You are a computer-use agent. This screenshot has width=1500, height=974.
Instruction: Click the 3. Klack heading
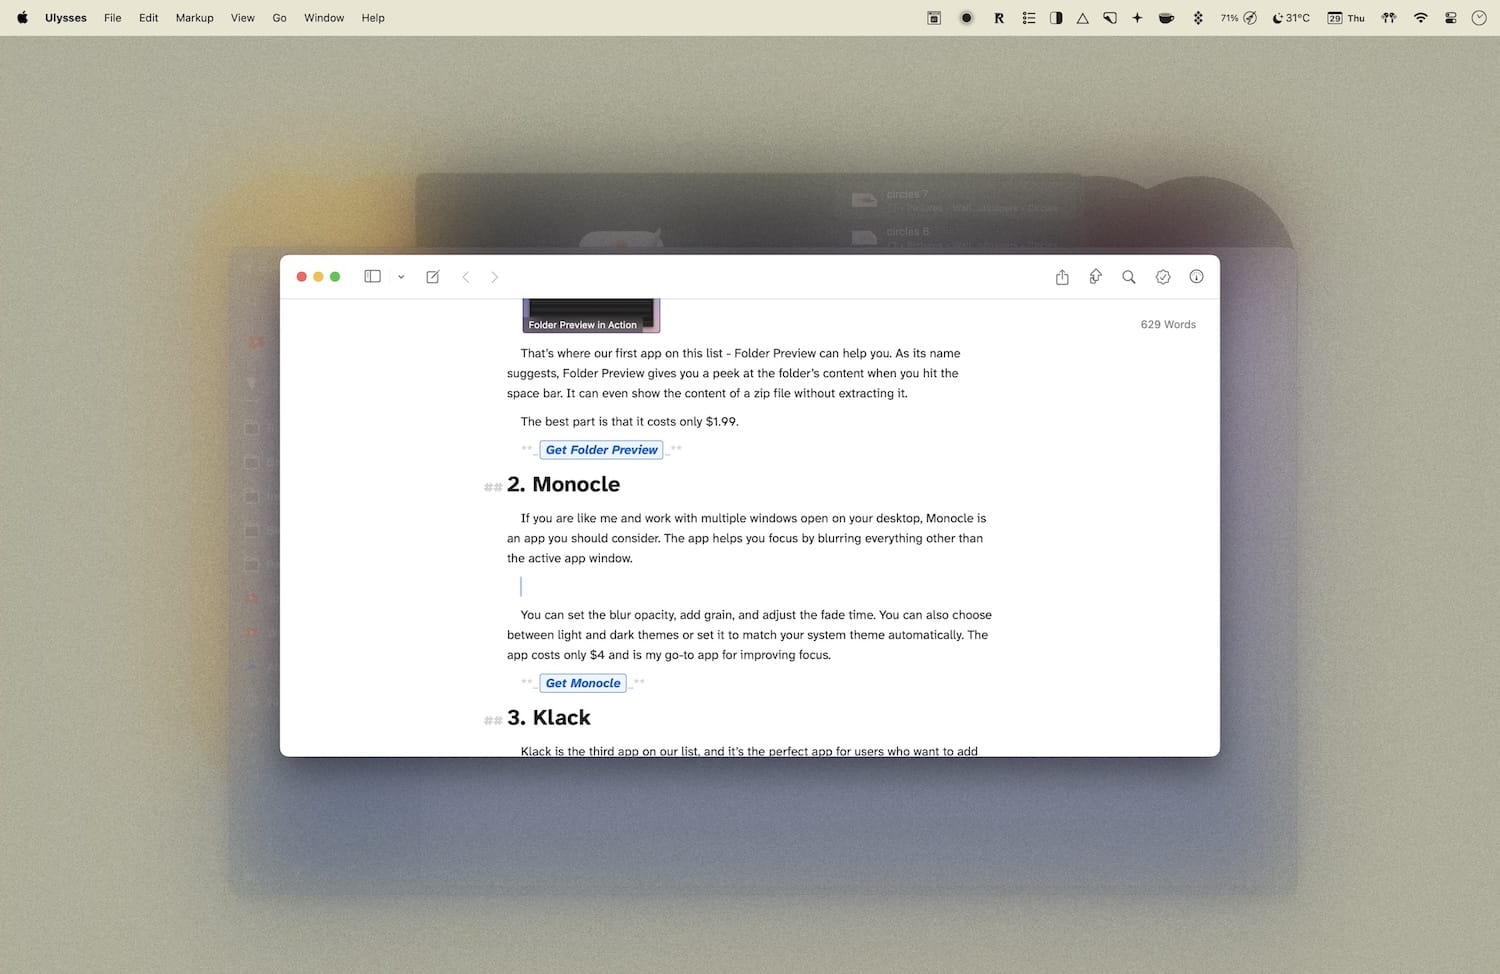pyautogui.click(x=549, y=717)
